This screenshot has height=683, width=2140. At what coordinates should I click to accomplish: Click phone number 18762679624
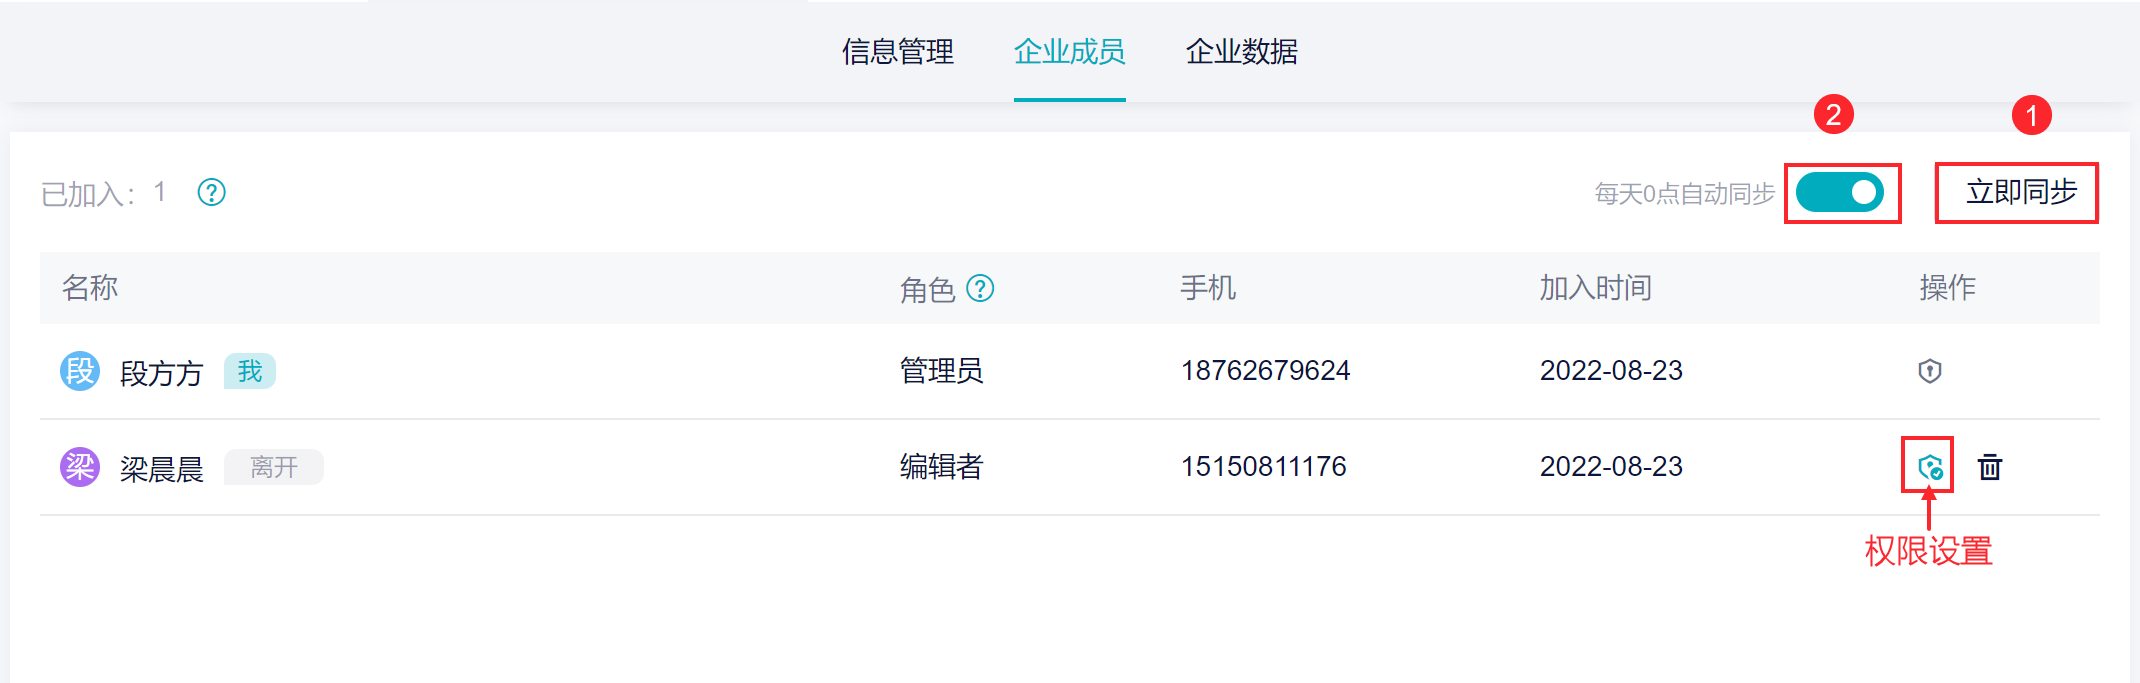[x=1265, y=371]
